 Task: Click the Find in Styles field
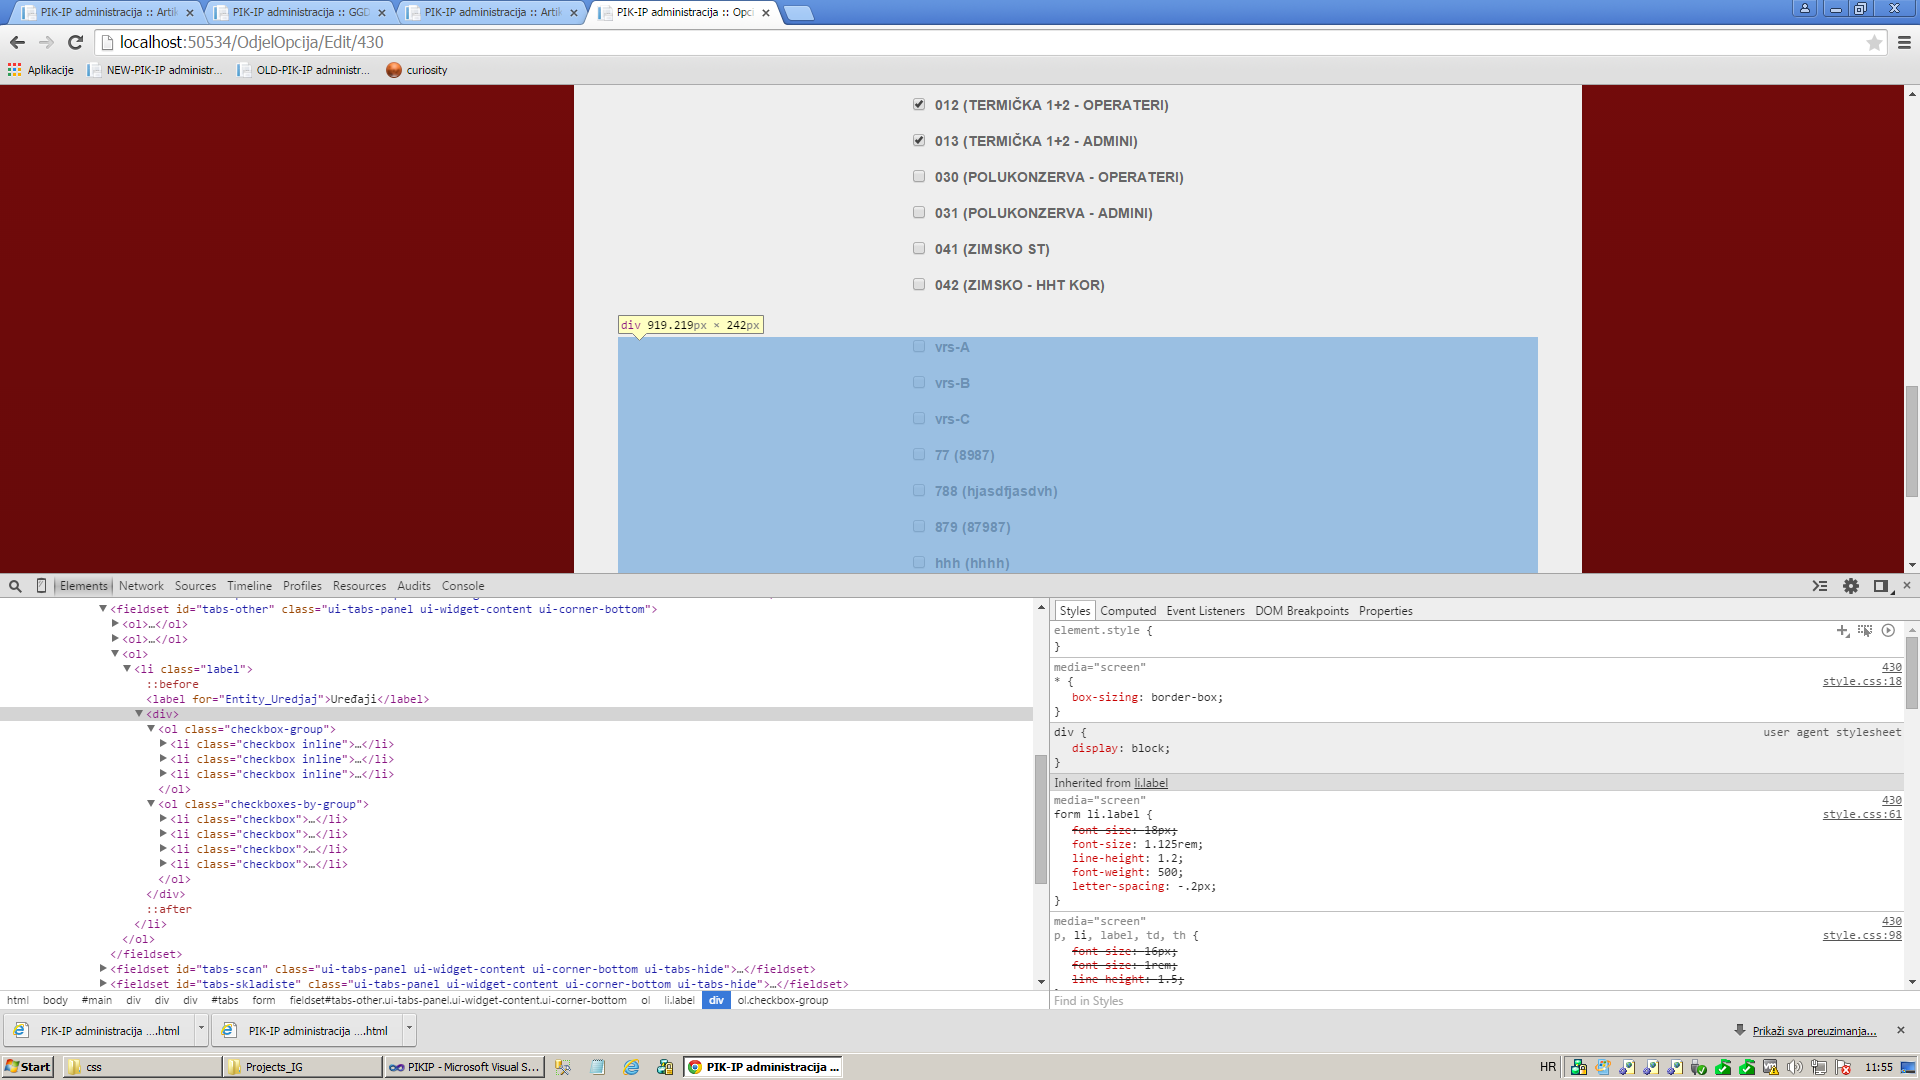(1475, 1001)
